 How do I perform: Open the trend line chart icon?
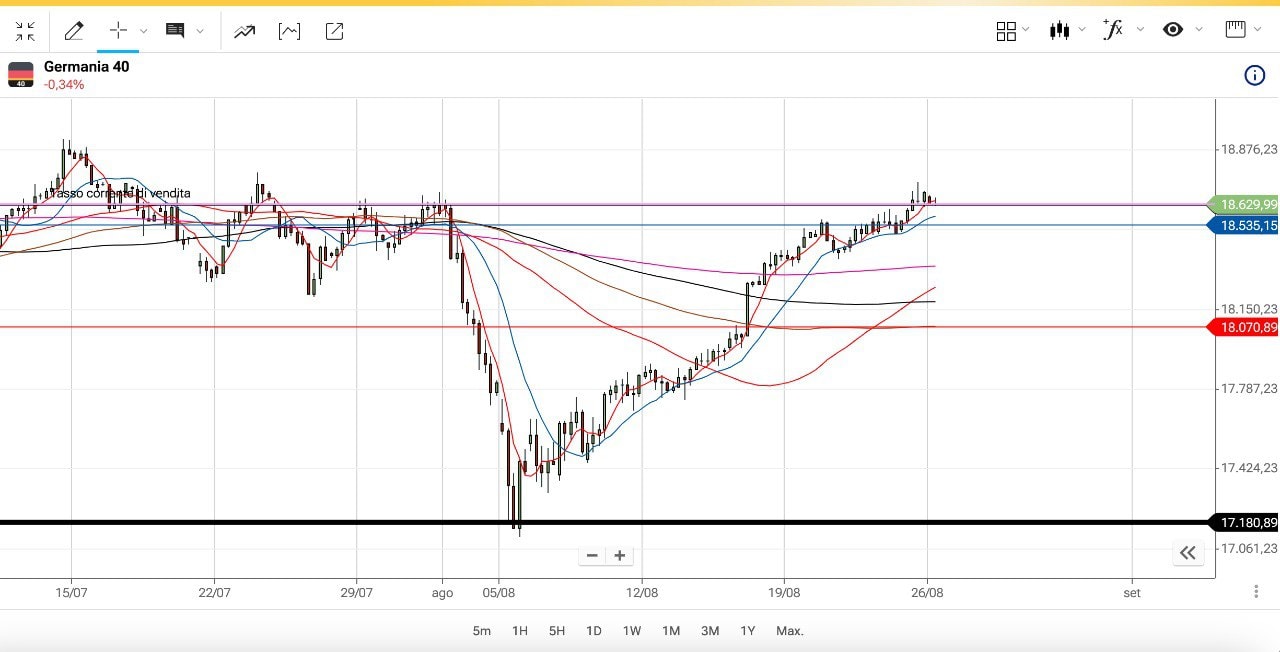pos(244,31)
